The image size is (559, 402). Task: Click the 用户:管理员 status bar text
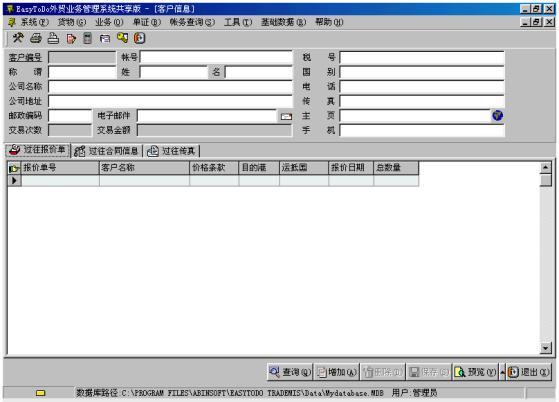[x=415, y=393]
